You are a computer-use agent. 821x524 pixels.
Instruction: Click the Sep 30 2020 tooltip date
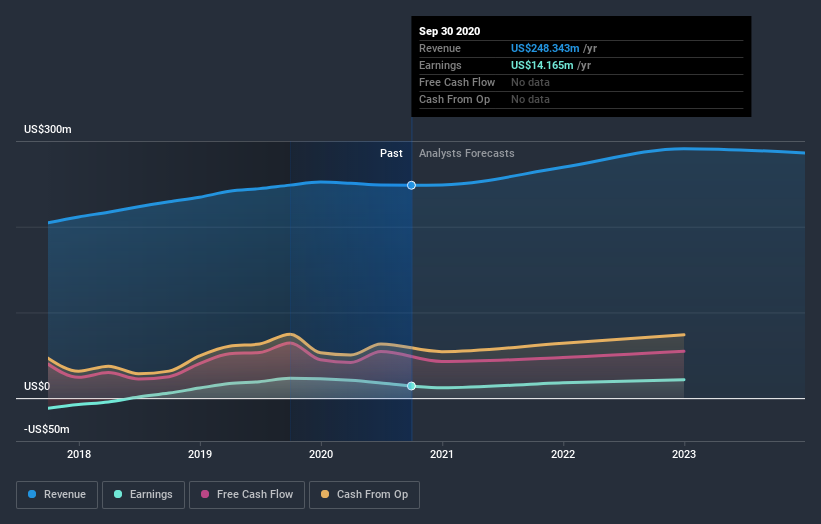coord(449,31)
